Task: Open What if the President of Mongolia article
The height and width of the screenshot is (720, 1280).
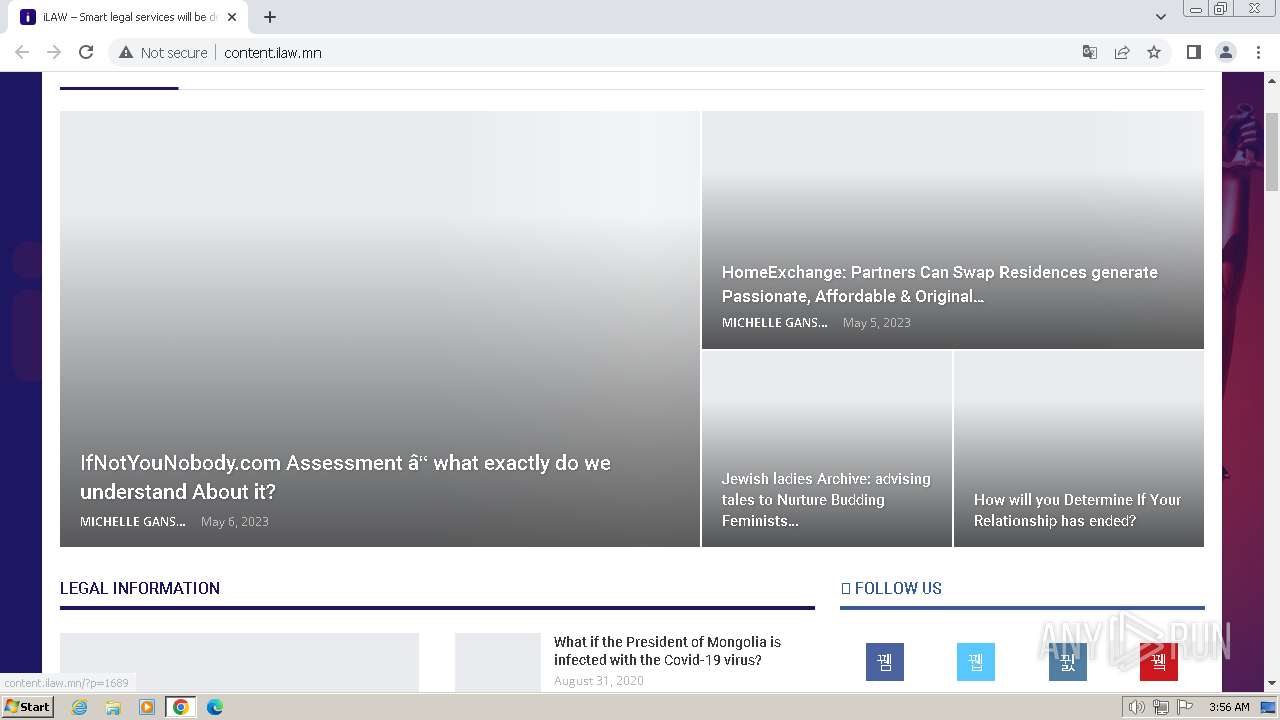Action: coord(667,651)
